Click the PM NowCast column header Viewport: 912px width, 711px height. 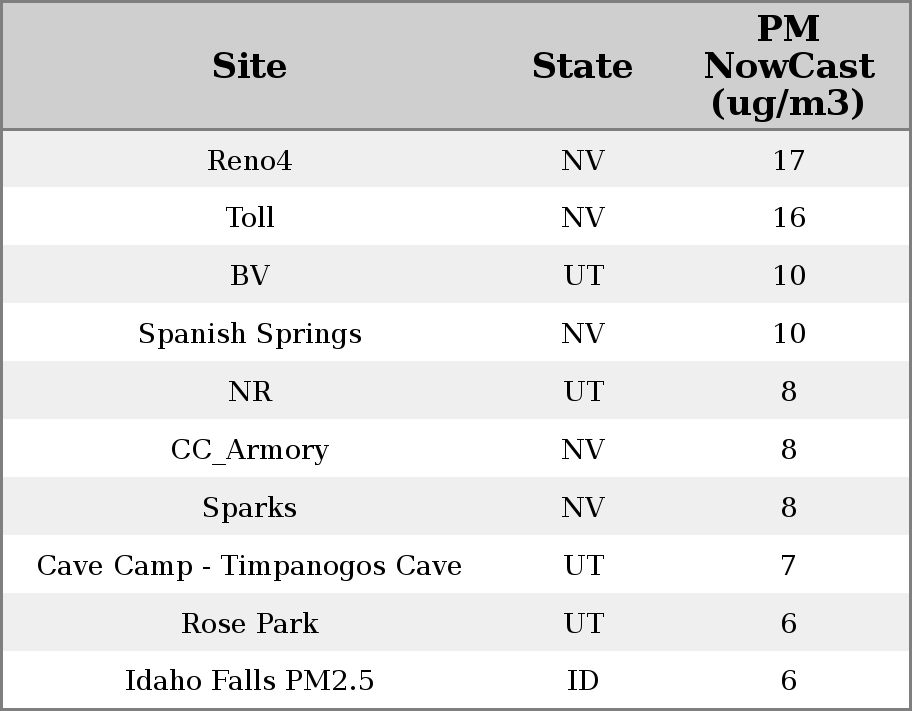(x=788, y=66)
